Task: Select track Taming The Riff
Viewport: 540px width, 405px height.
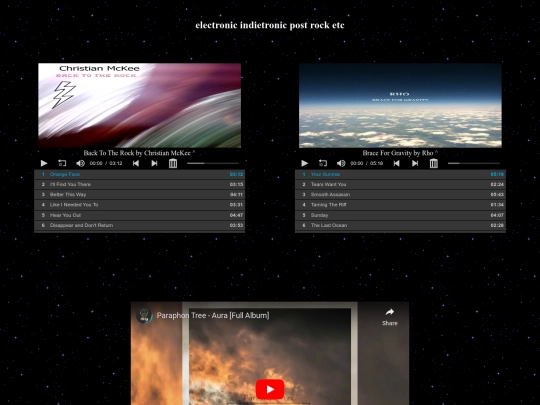Action: click(400, 205)
